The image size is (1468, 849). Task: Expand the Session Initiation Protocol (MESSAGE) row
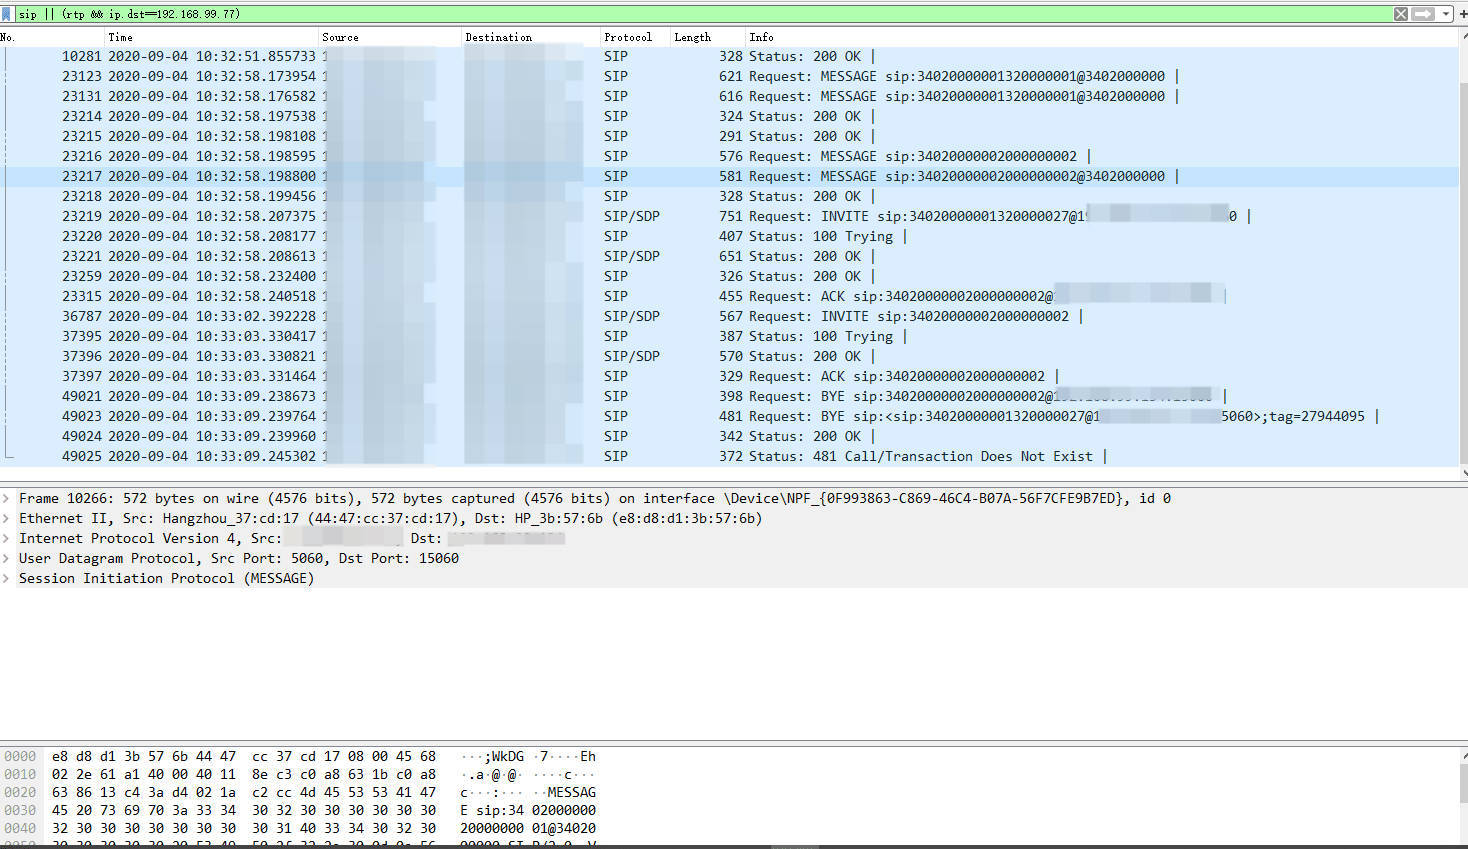pos(6,578)
